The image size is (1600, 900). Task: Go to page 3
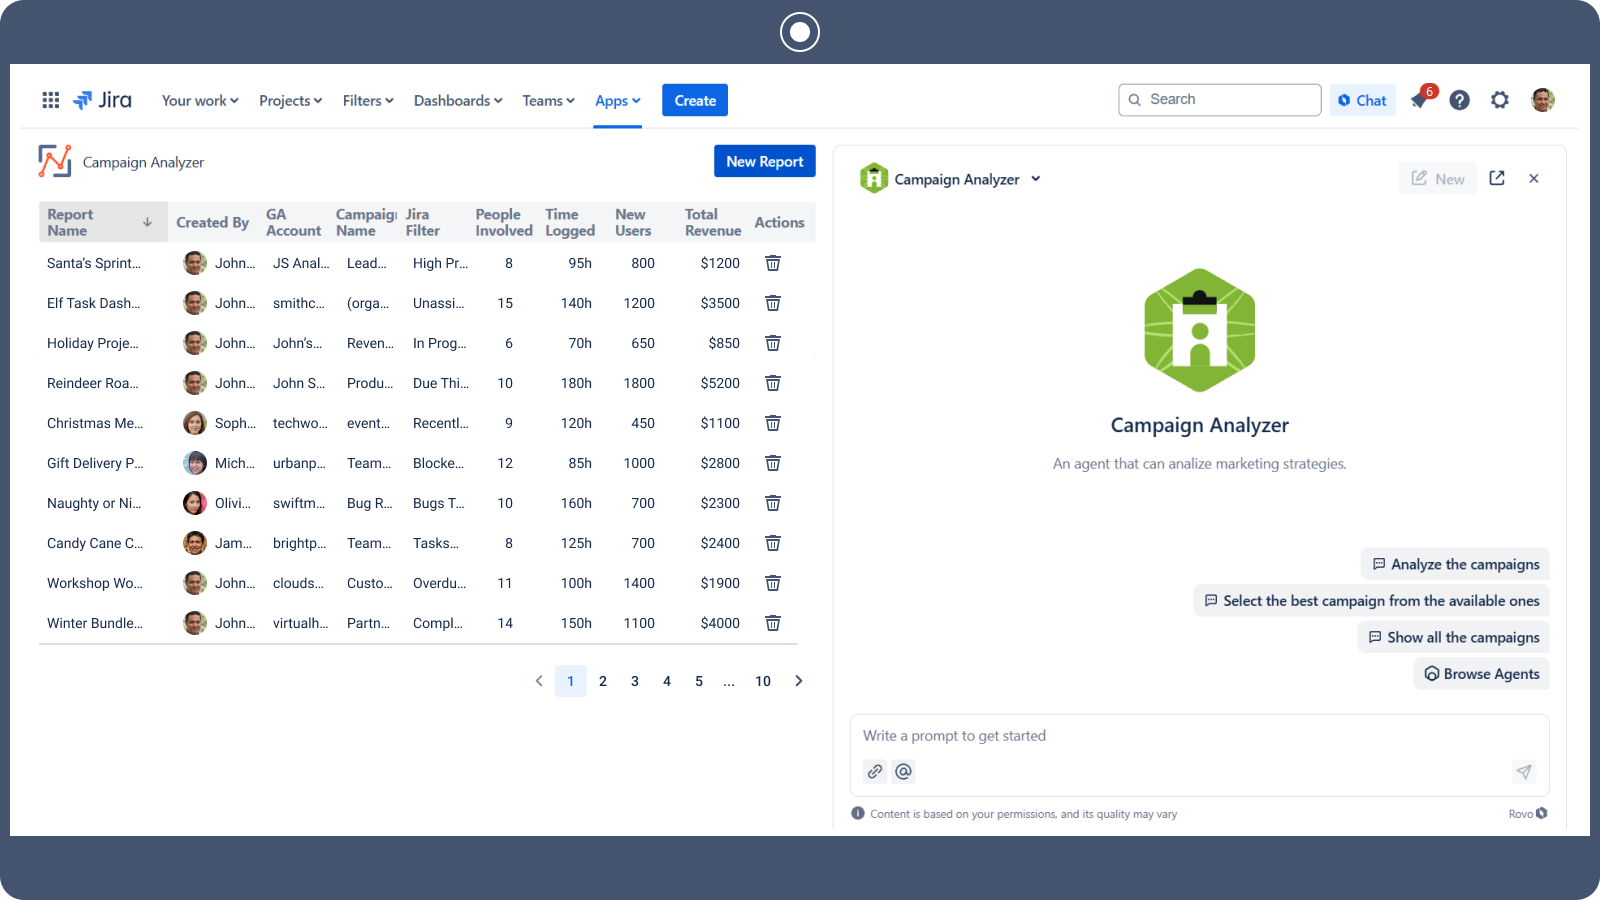(x=635, y=681)
